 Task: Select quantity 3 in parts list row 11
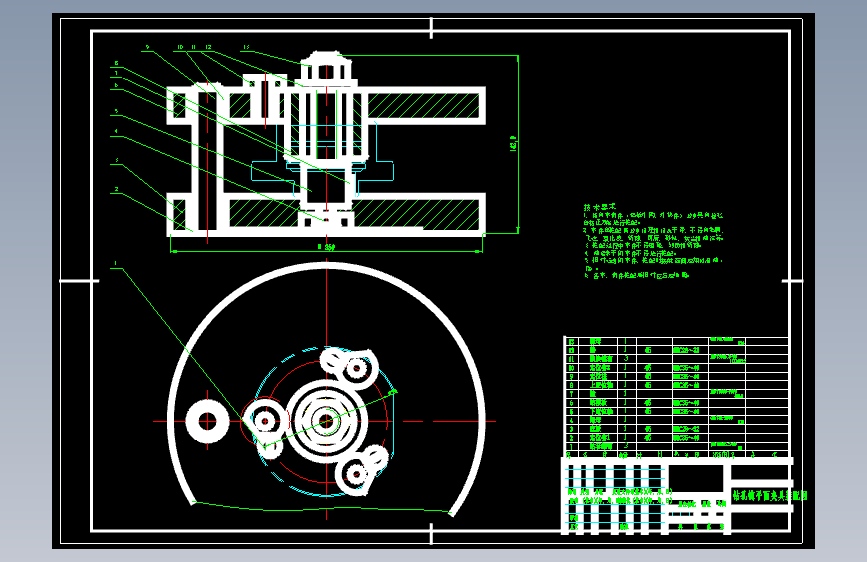coord(626,359)
